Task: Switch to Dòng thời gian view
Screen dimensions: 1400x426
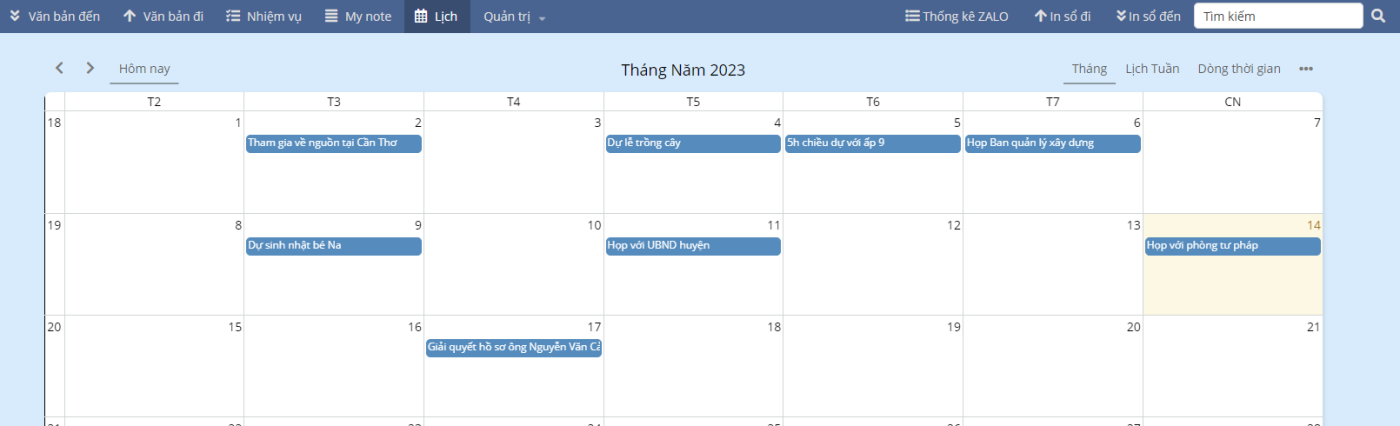Action: 1239,69
